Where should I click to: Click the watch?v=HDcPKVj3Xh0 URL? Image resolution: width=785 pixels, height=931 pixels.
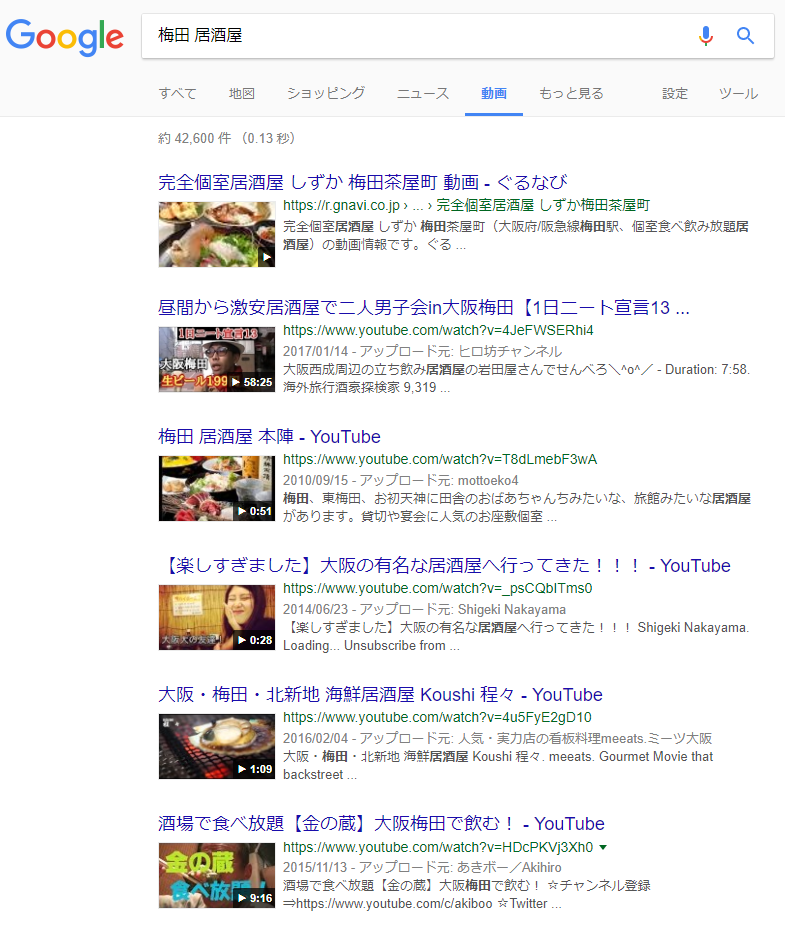[x=438, y=847]
